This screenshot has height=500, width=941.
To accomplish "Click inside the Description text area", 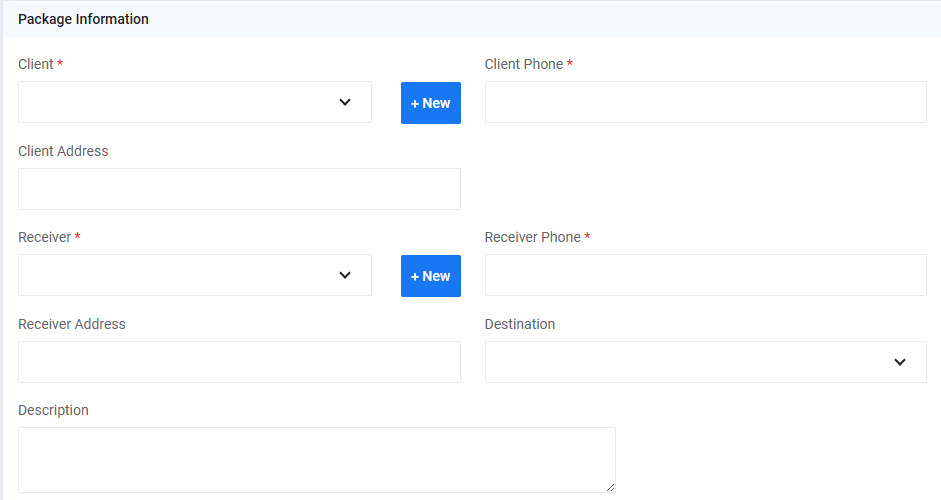I will (316, 460).
